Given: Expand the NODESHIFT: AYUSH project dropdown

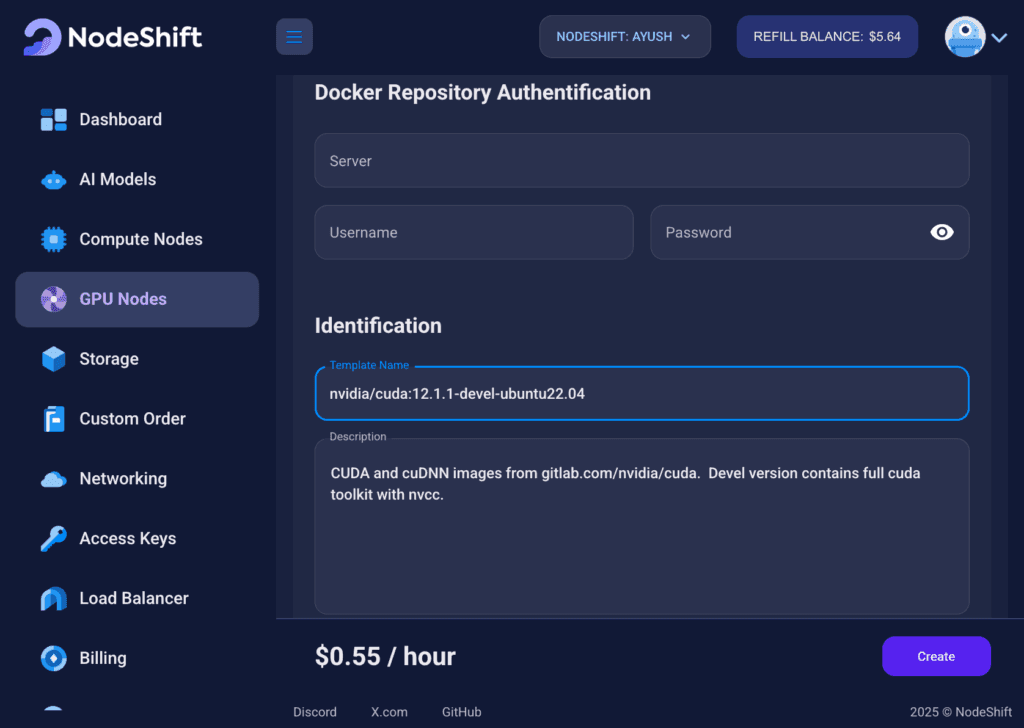Looking at the screenshot, I should [x=624, y=37].
